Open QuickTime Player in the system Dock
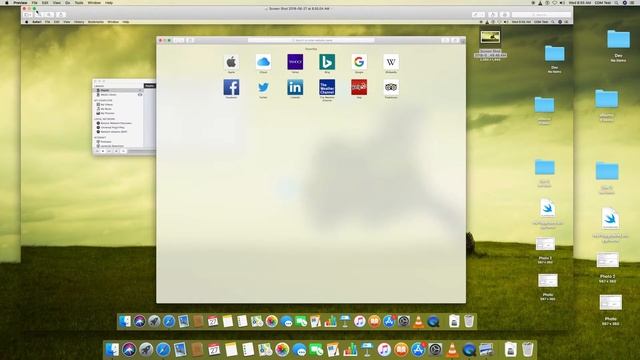 469,350
